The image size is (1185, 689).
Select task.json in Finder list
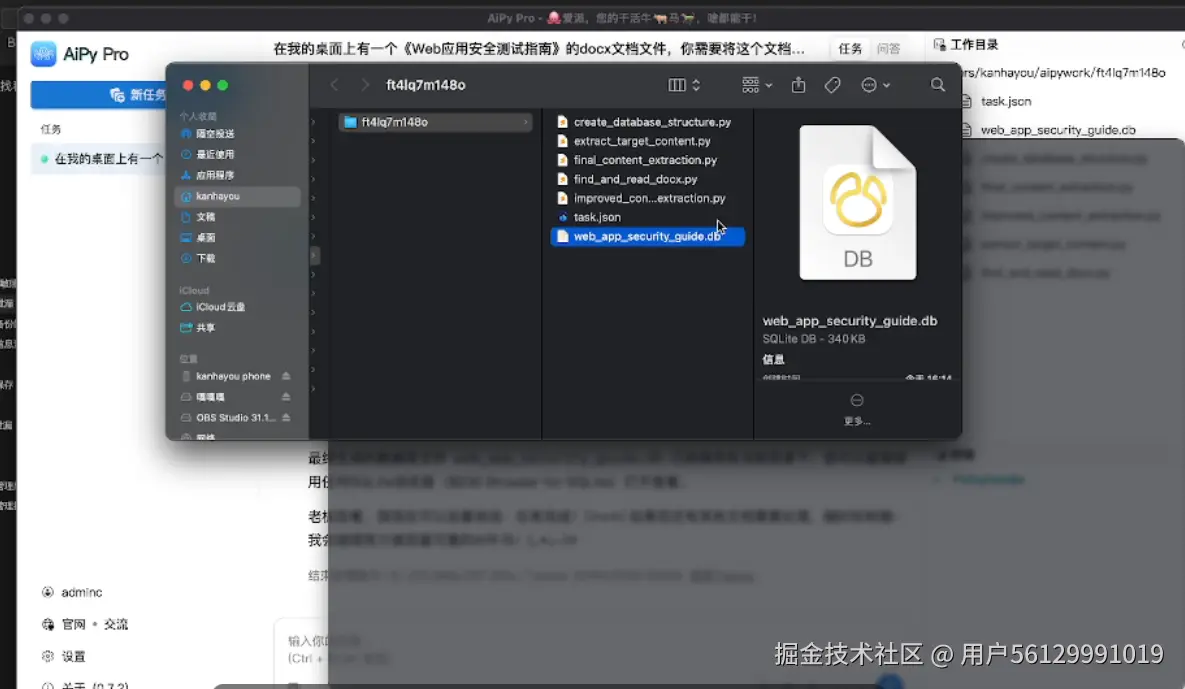[647, 217]
